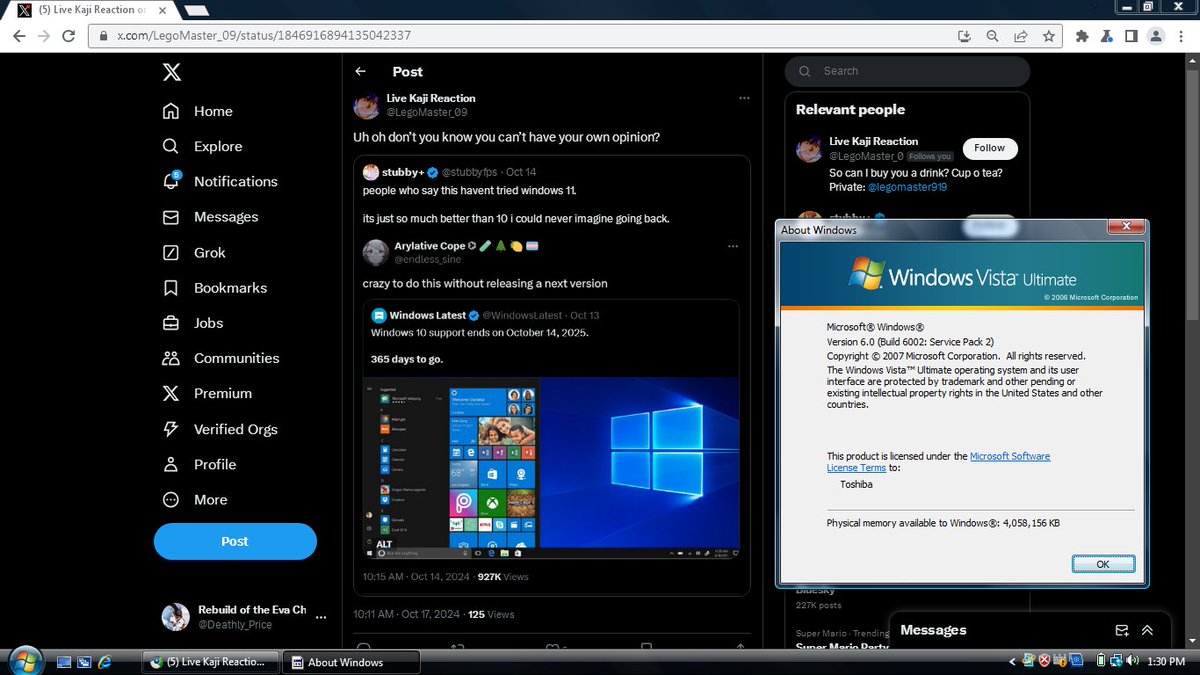Go back with the browser back arrow

click(19, 35)
